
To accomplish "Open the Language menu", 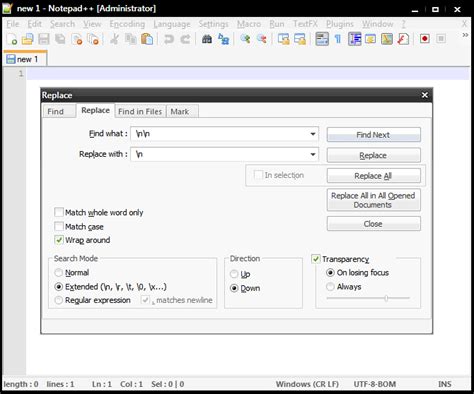I will tap(172, 24).
